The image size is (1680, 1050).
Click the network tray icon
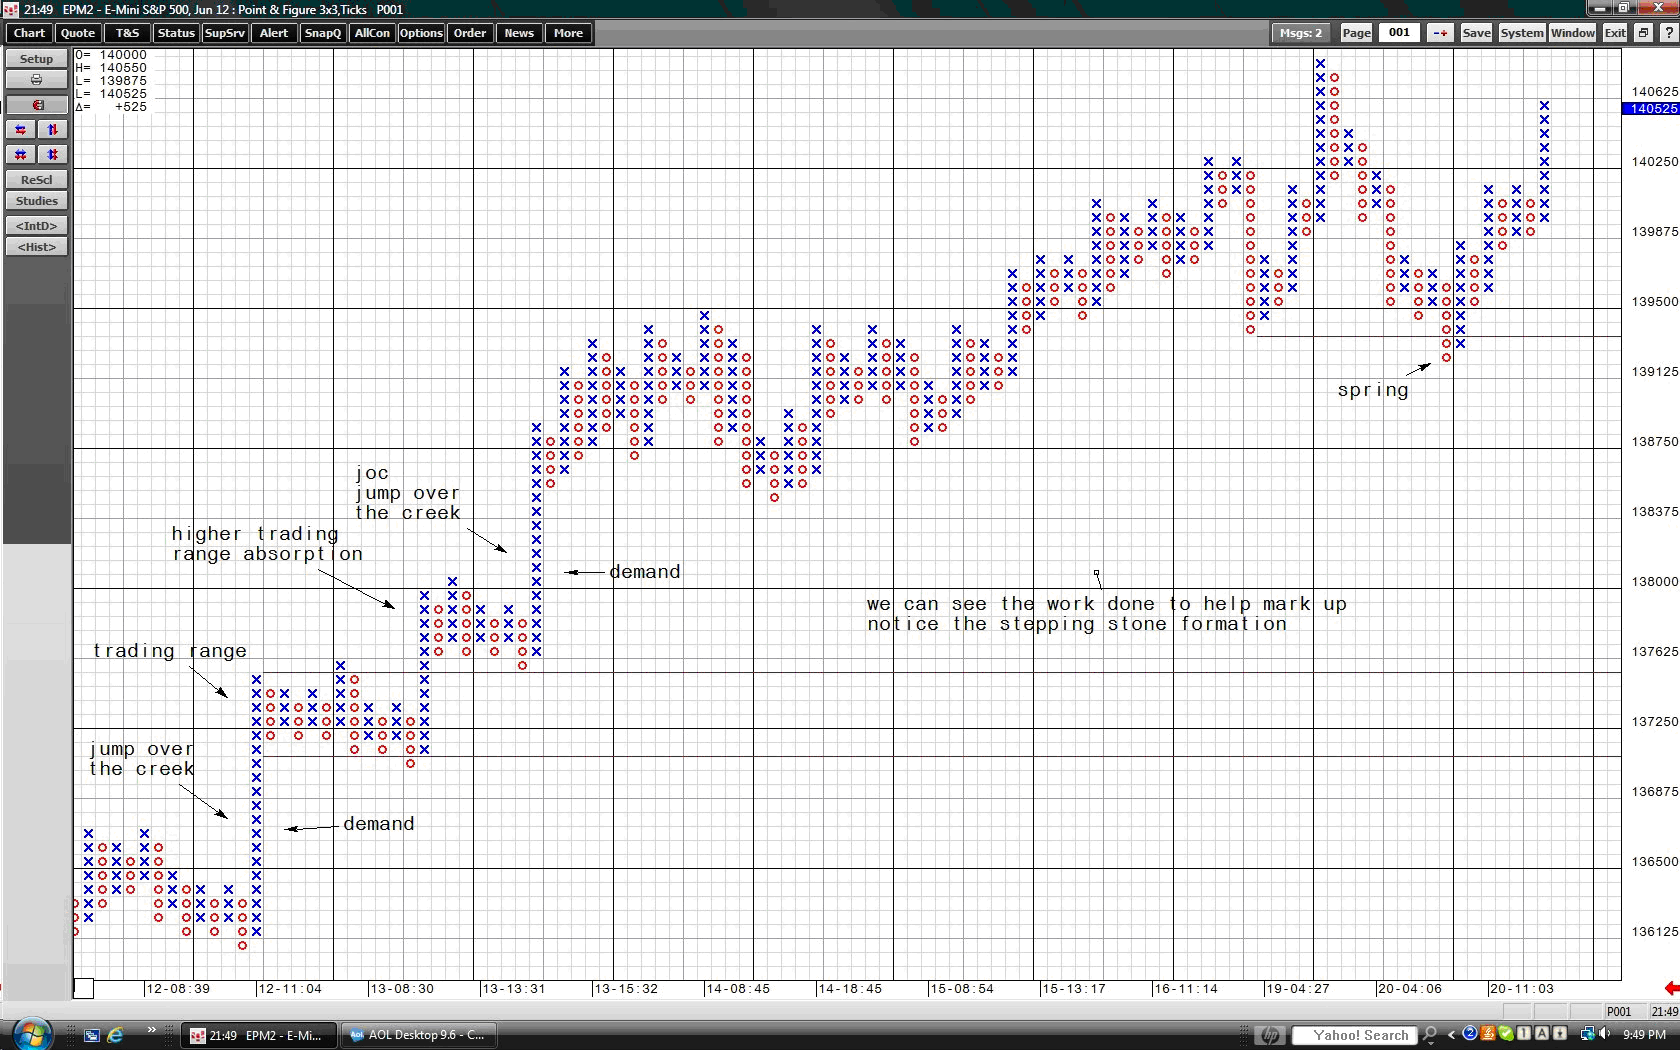1587,1034
